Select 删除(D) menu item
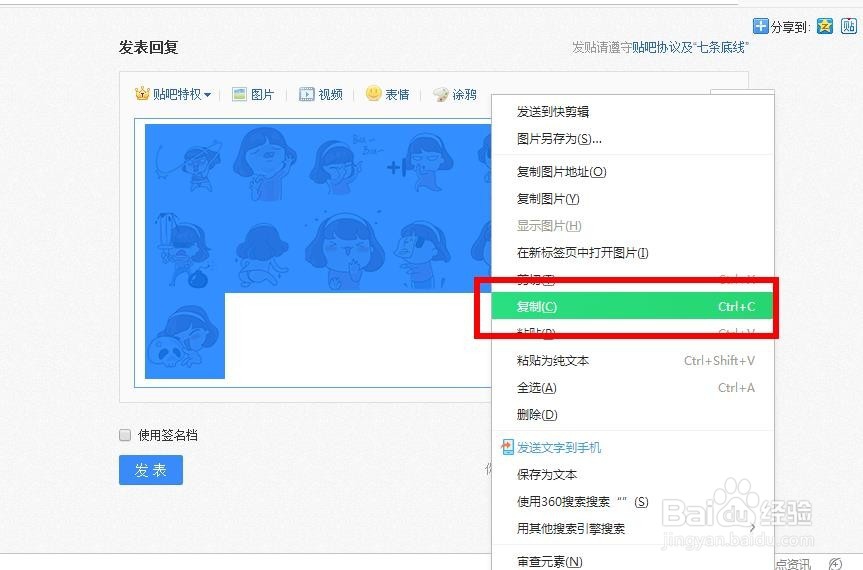863x570 pixels. point(633,414)
